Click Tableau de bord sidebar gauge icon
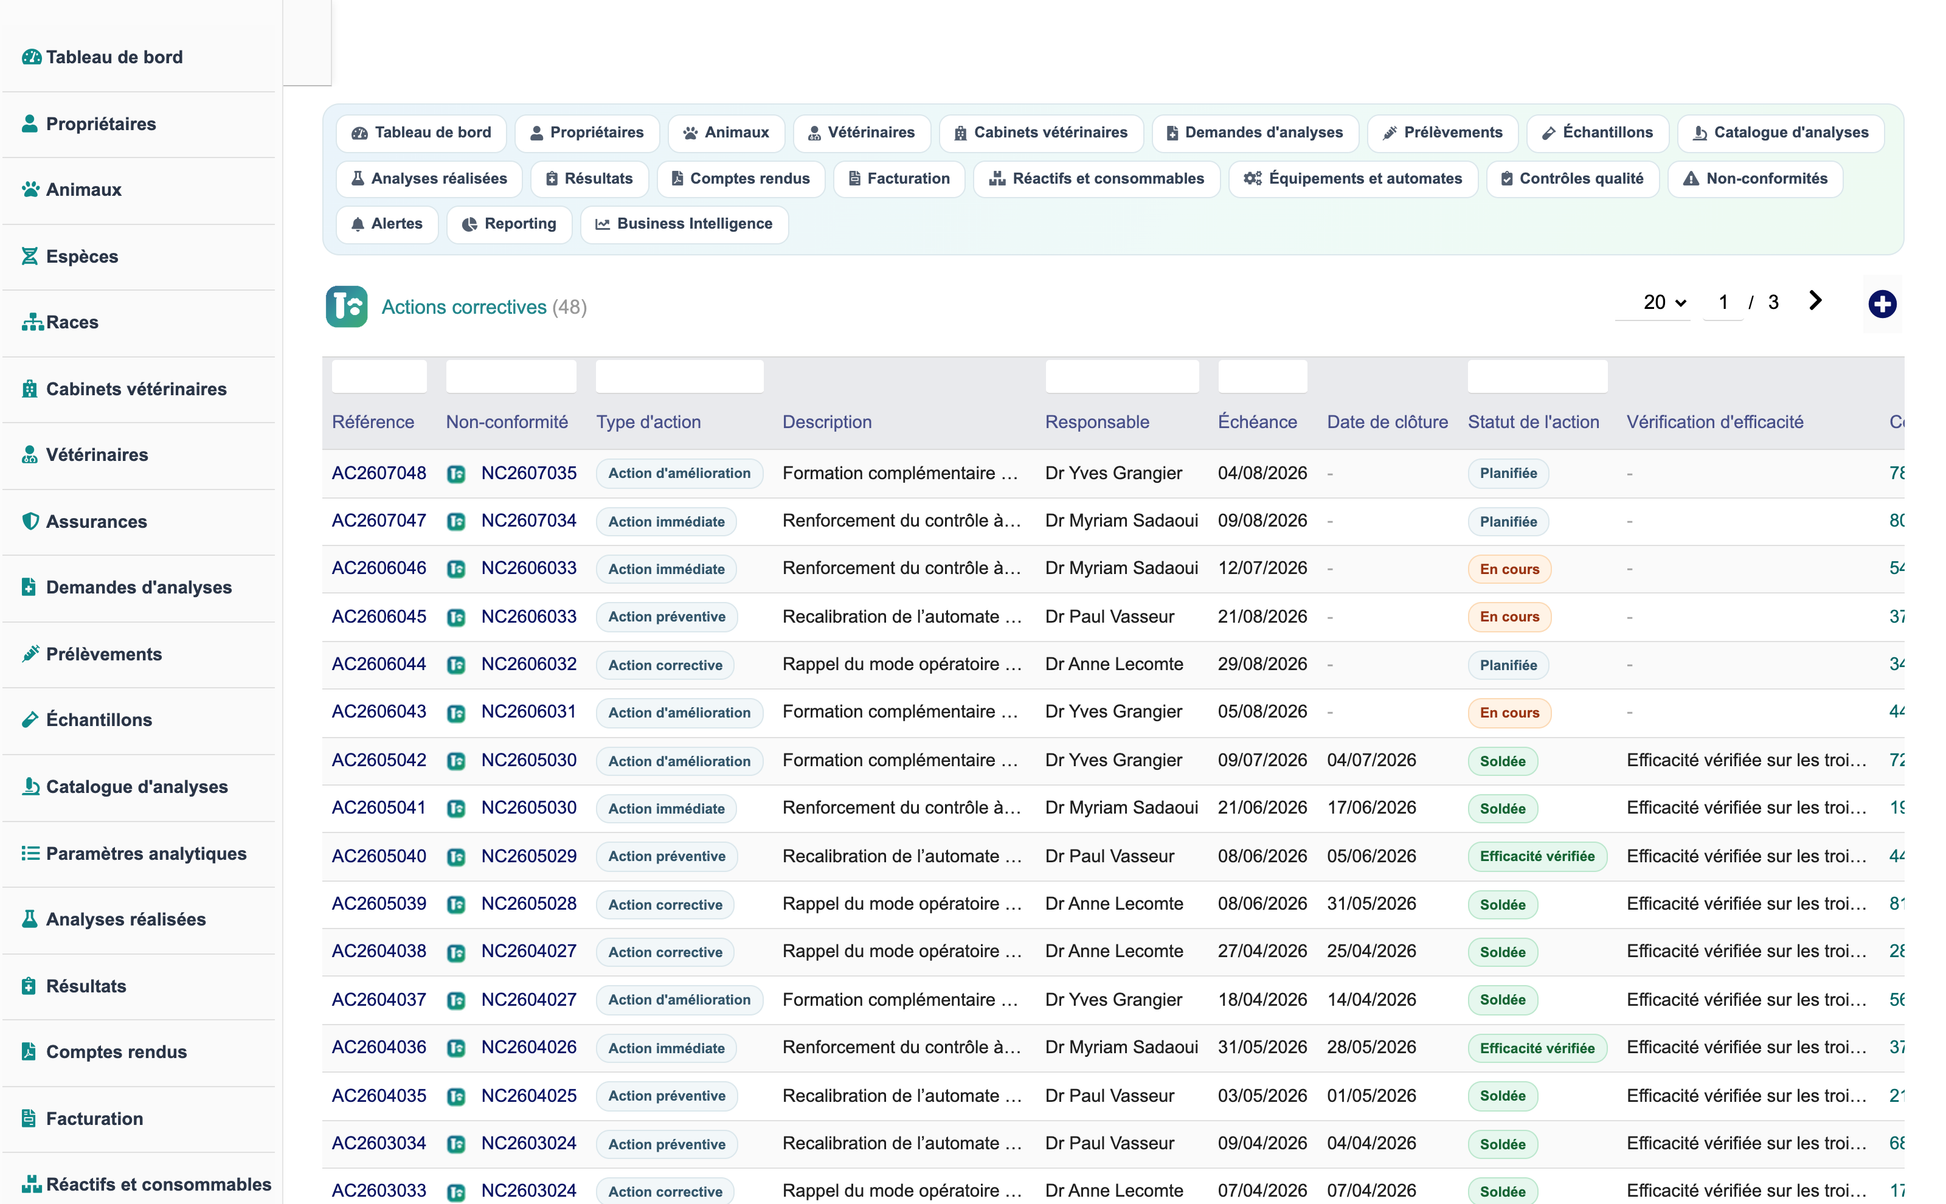The image size is (1946, 1204). 31,57
